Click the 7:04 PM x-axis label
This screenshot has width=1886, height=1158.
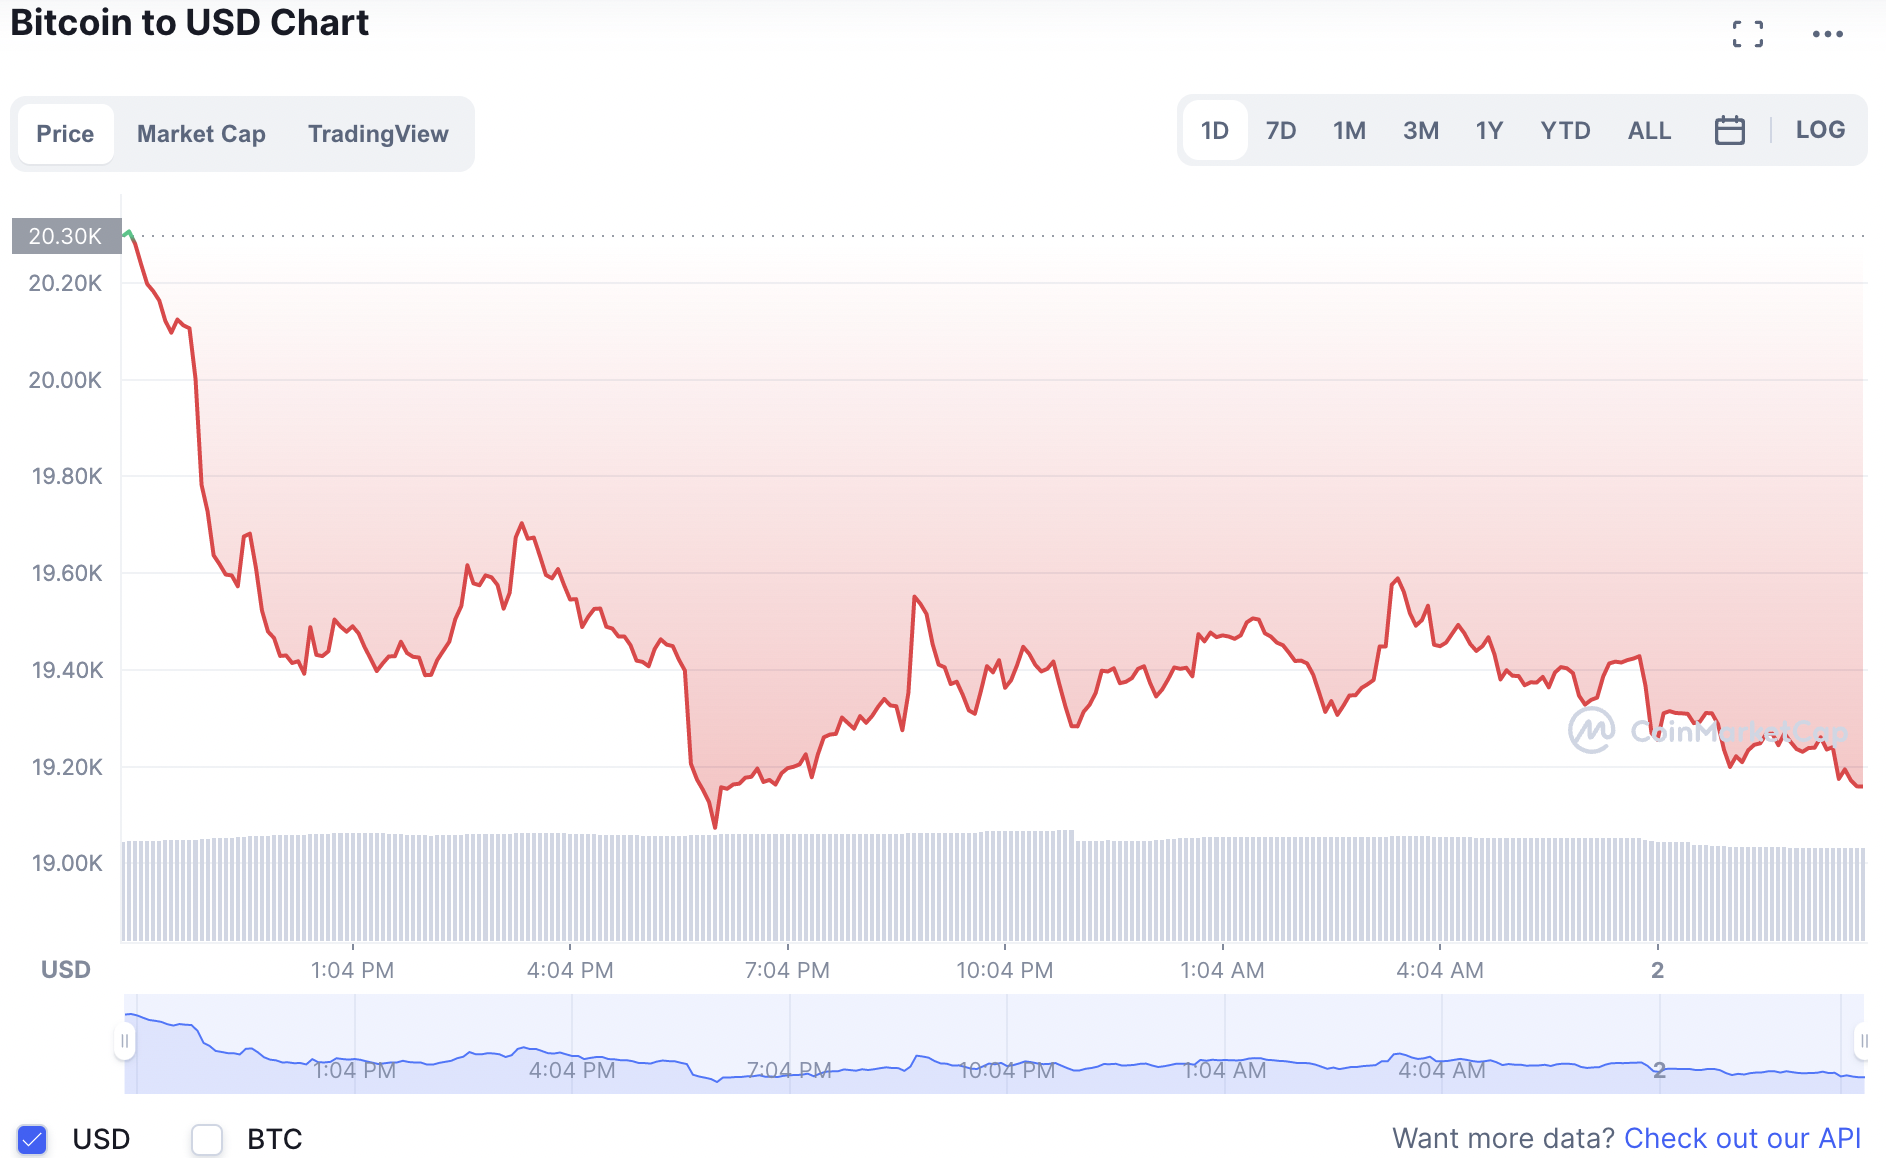tap(787, 970)
